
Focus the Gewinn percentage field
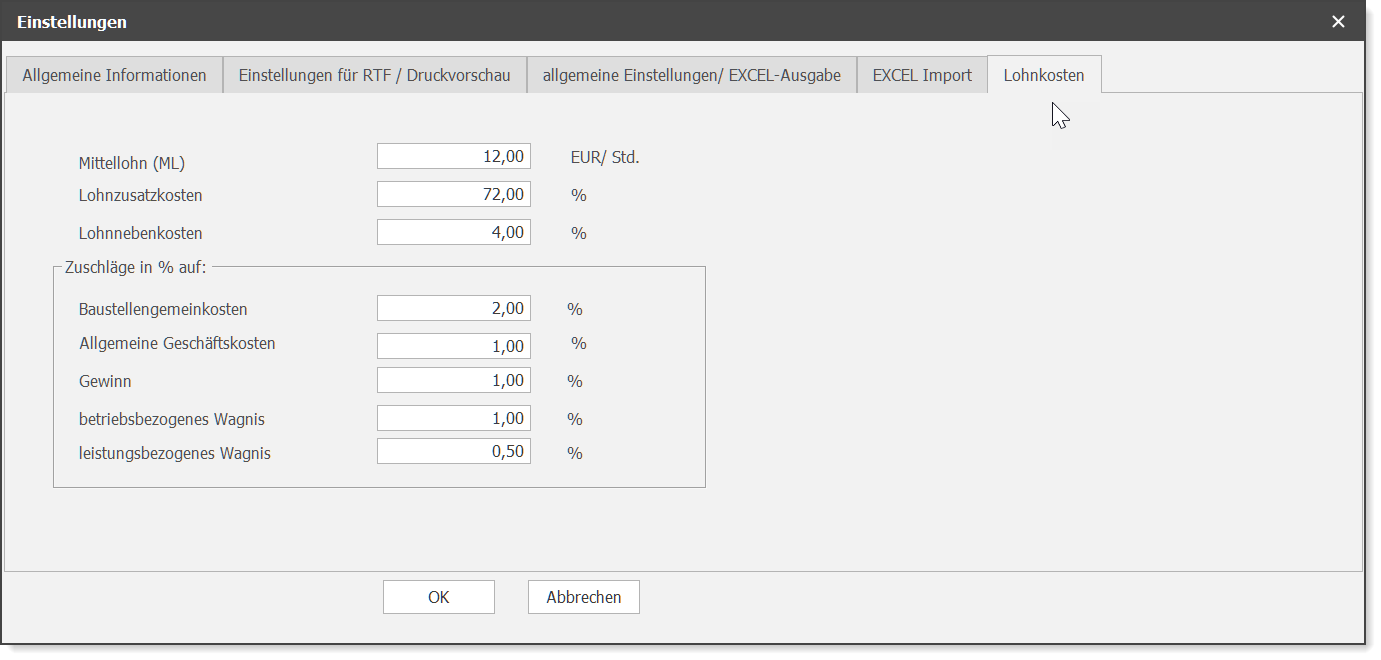click(x=453, y=381)
